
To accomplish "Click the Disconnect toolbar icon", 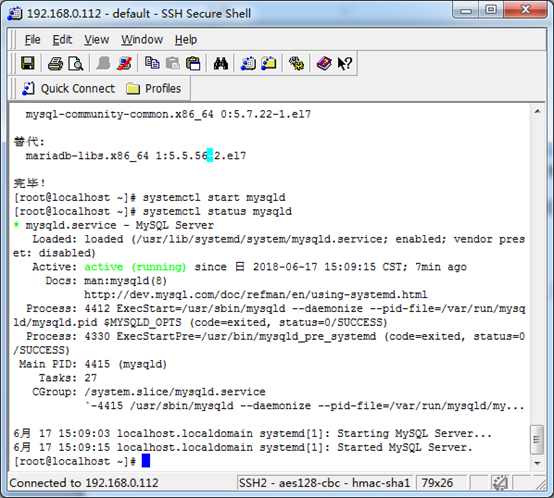I will click(124, 64).
